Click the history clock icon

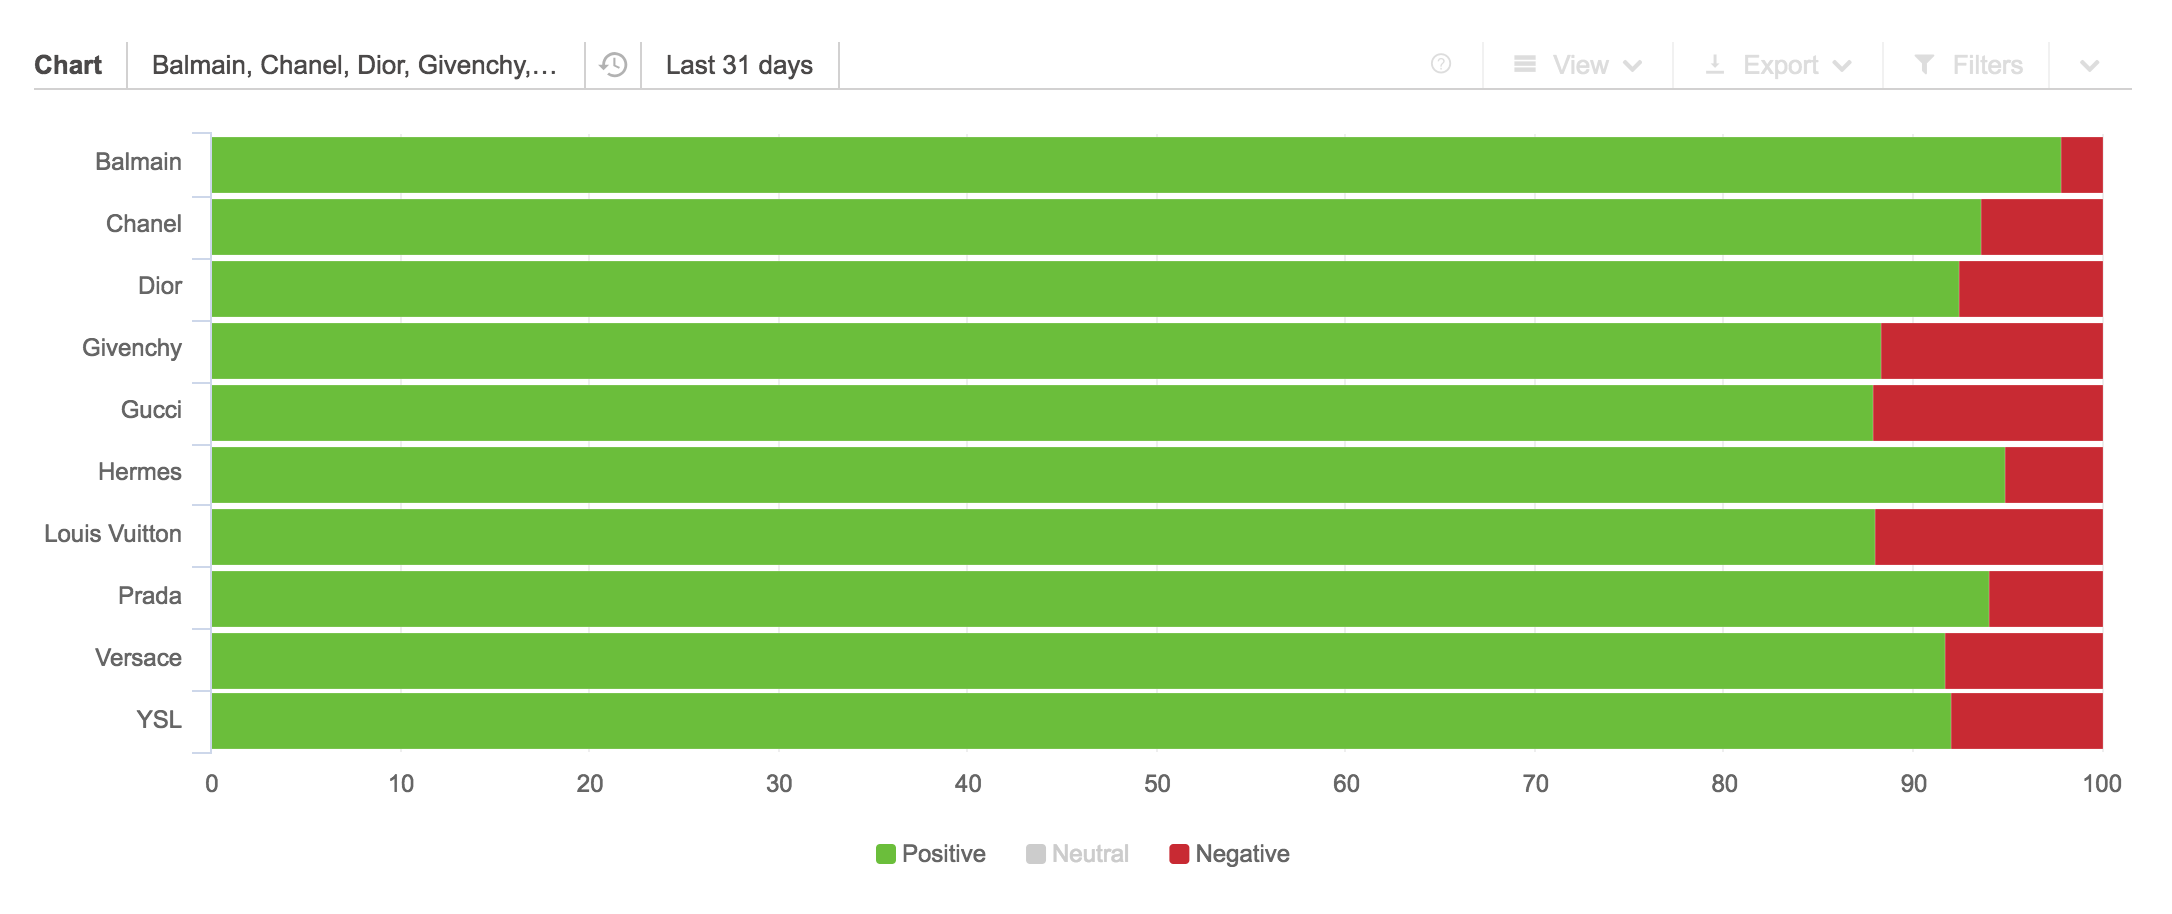[x=613, y=65]
